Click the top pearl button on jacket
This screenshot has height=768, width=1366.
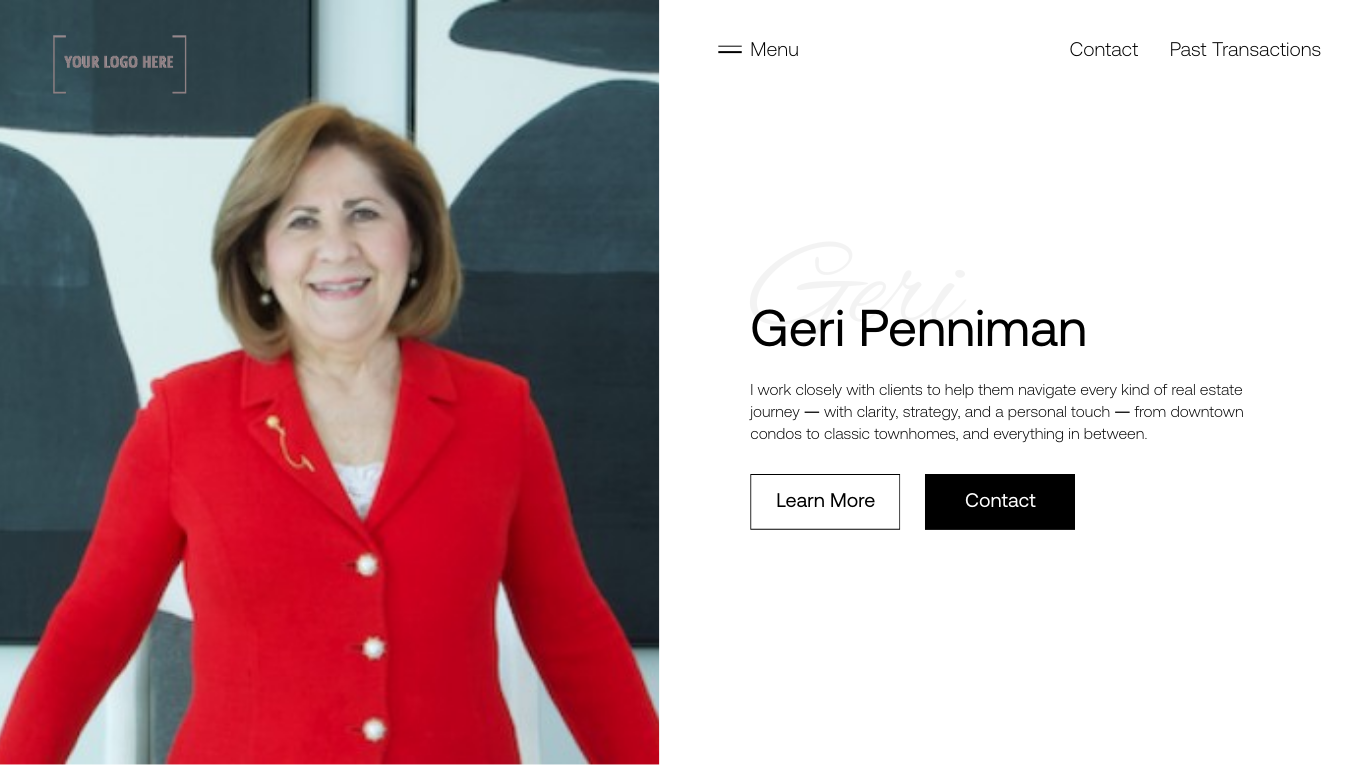click(367, 564)
